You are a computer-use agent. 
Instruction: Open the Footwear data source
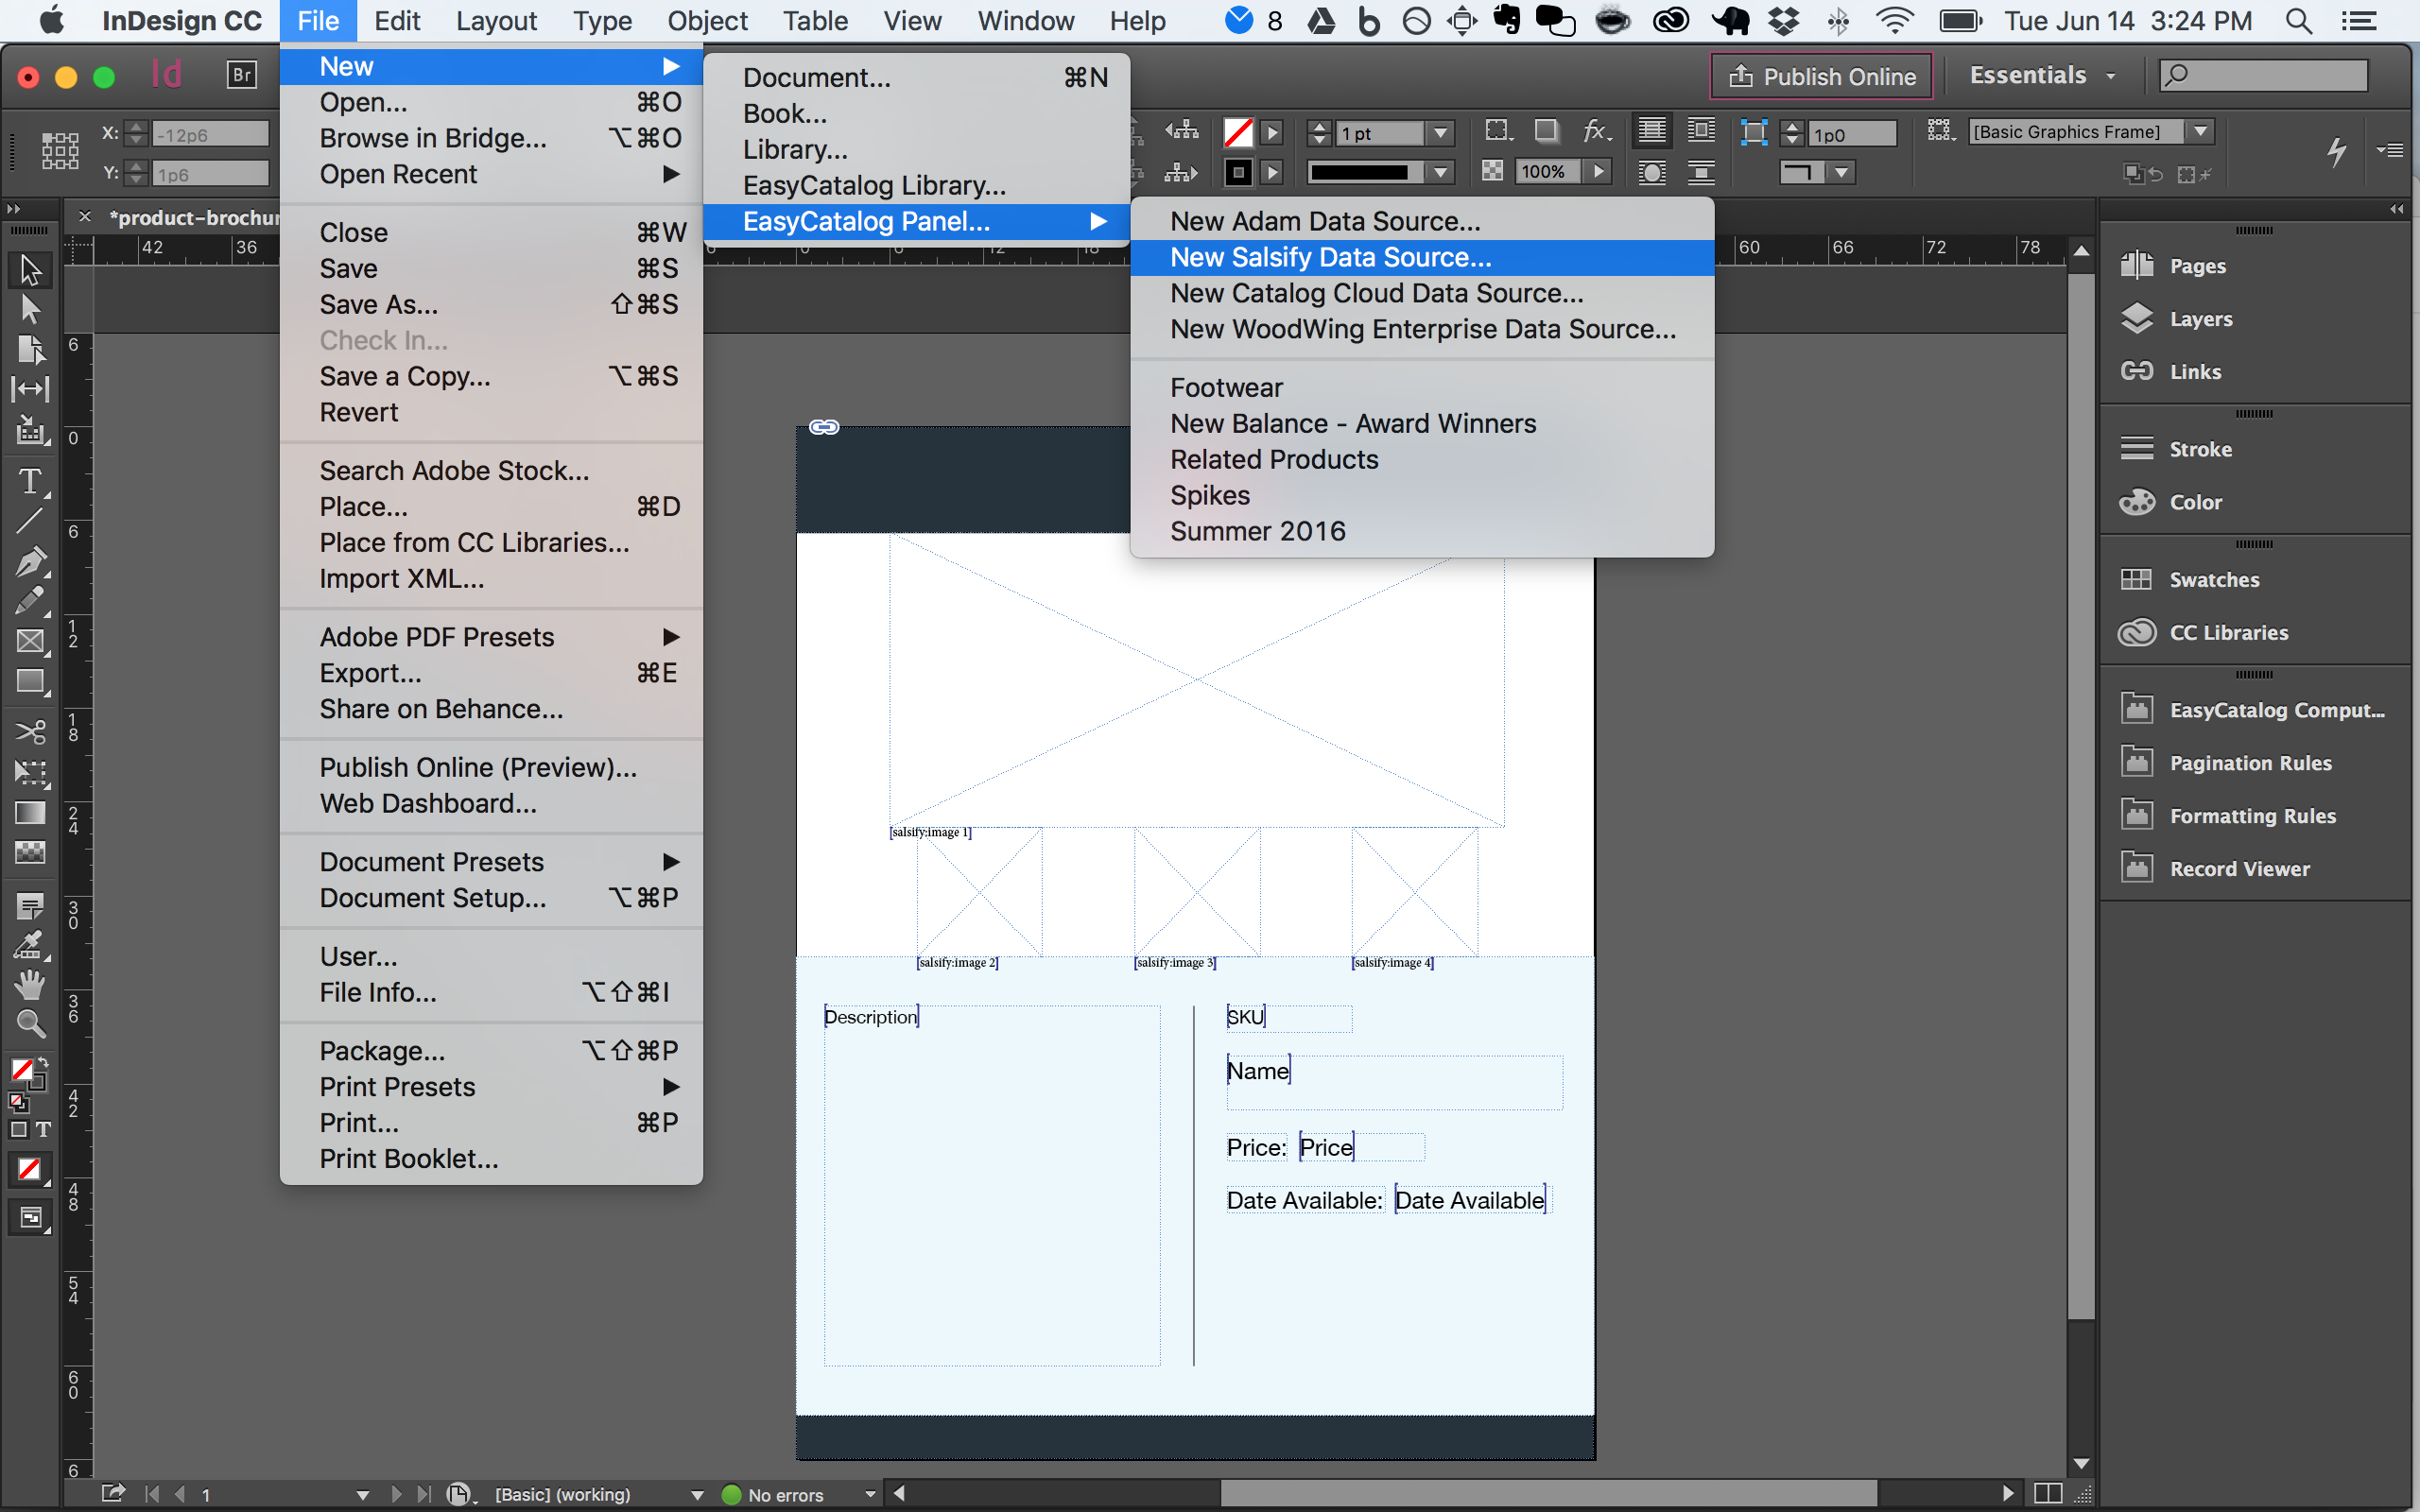(x=1422, y=388)
